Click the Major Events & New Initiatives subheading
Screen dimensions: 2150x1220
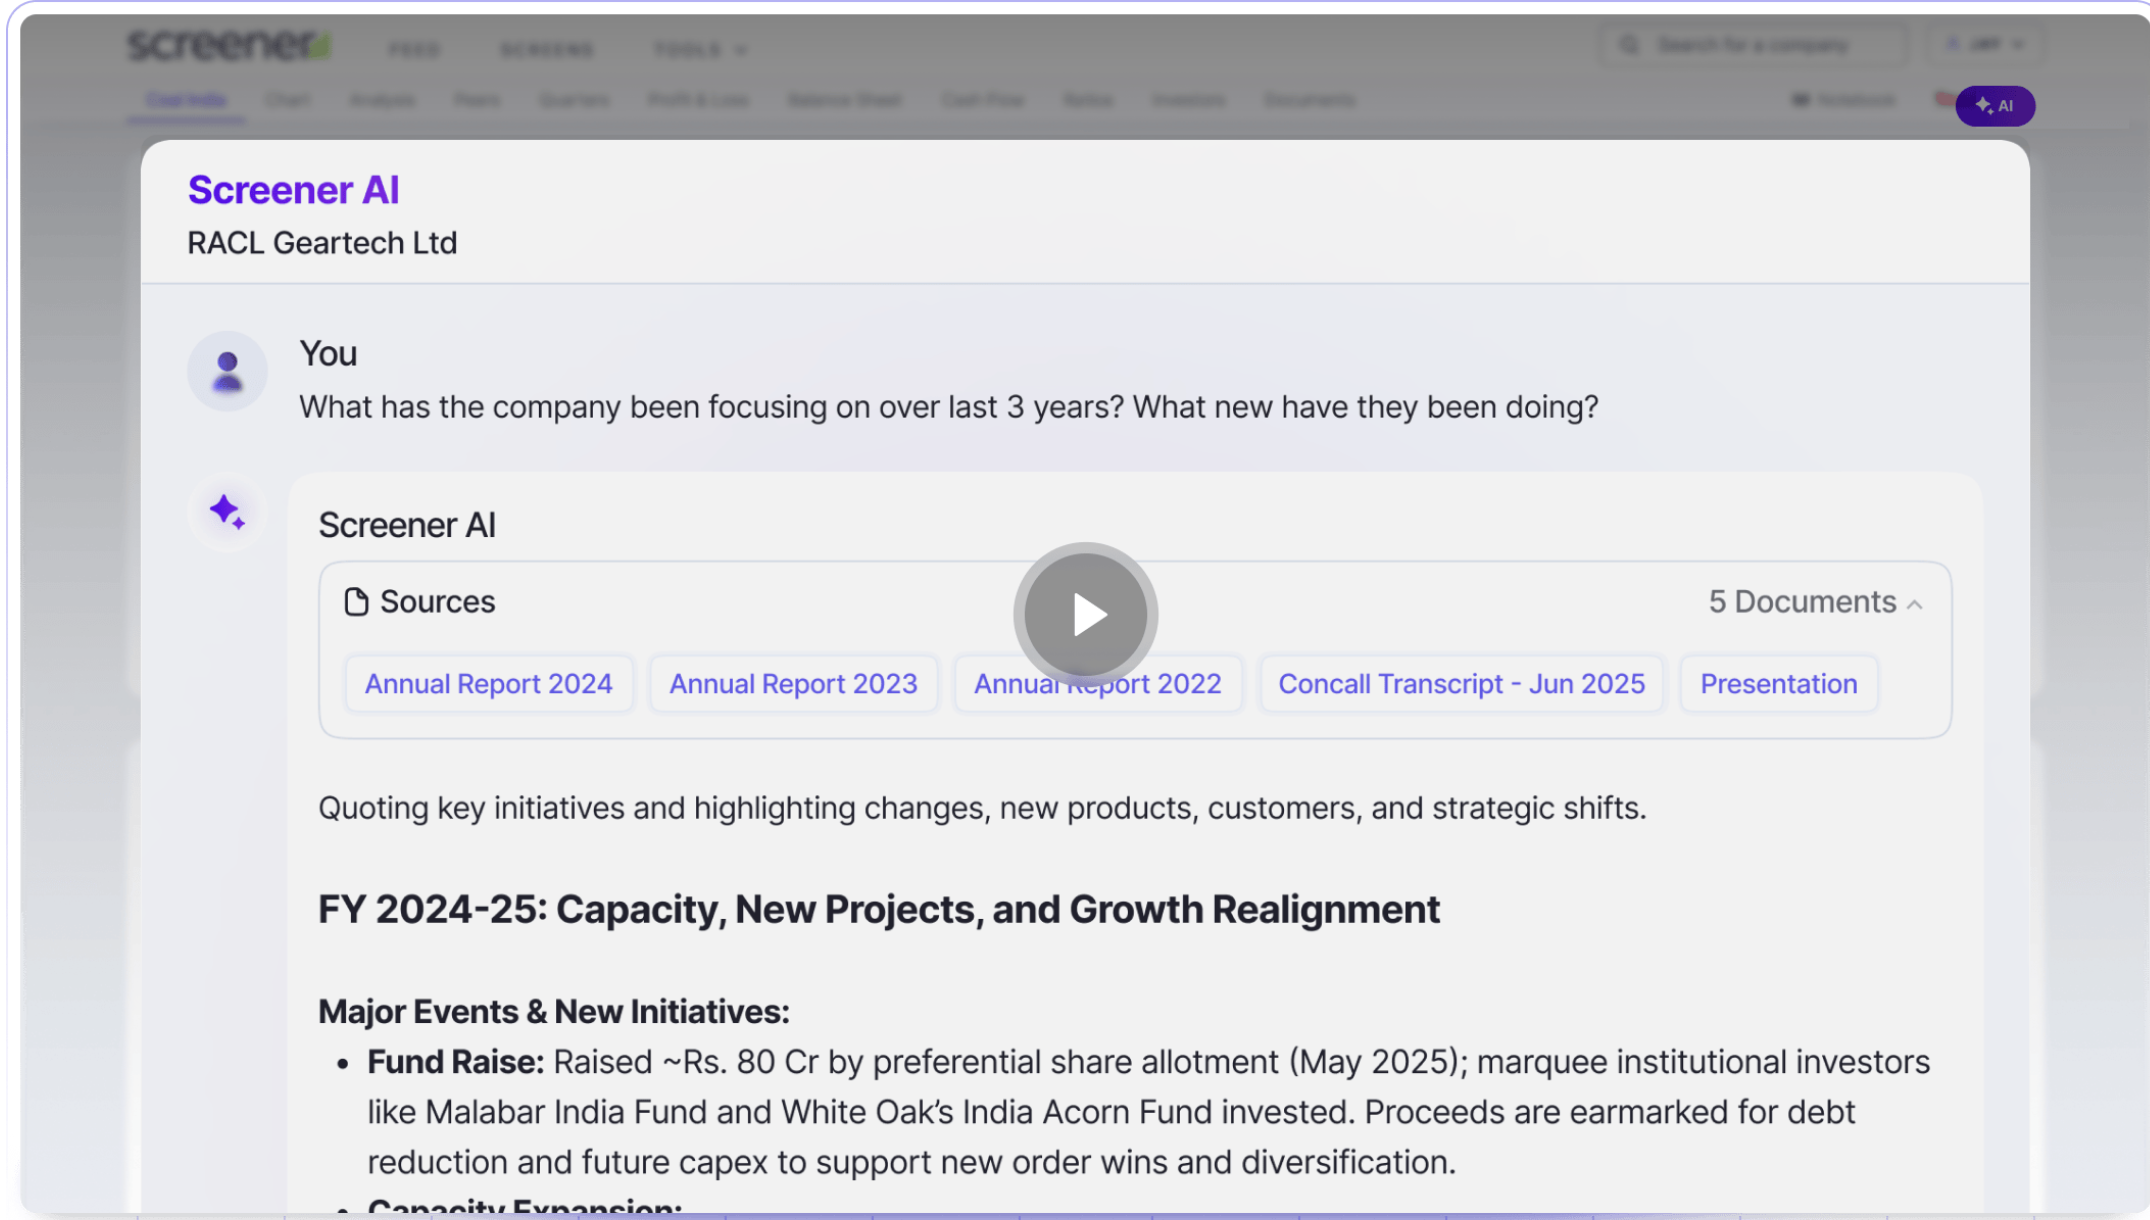pos(554,1012)
